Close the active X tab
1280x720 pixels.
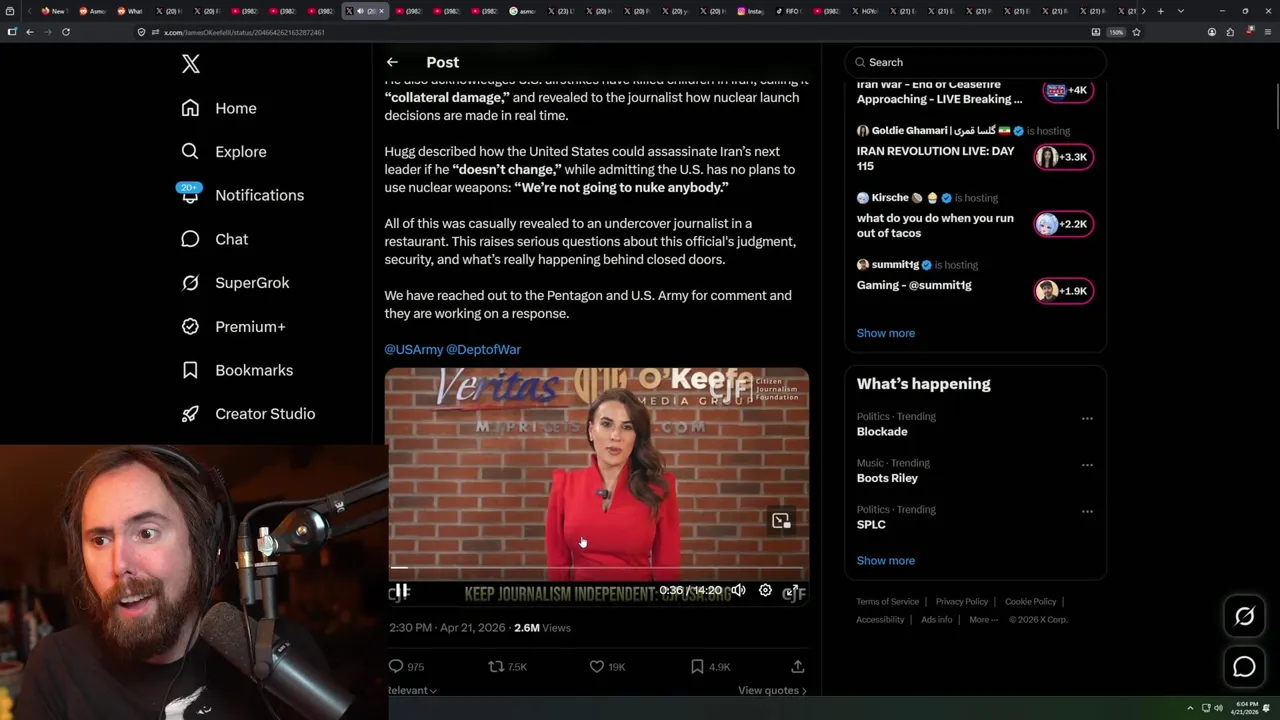(x=381, y=11)
